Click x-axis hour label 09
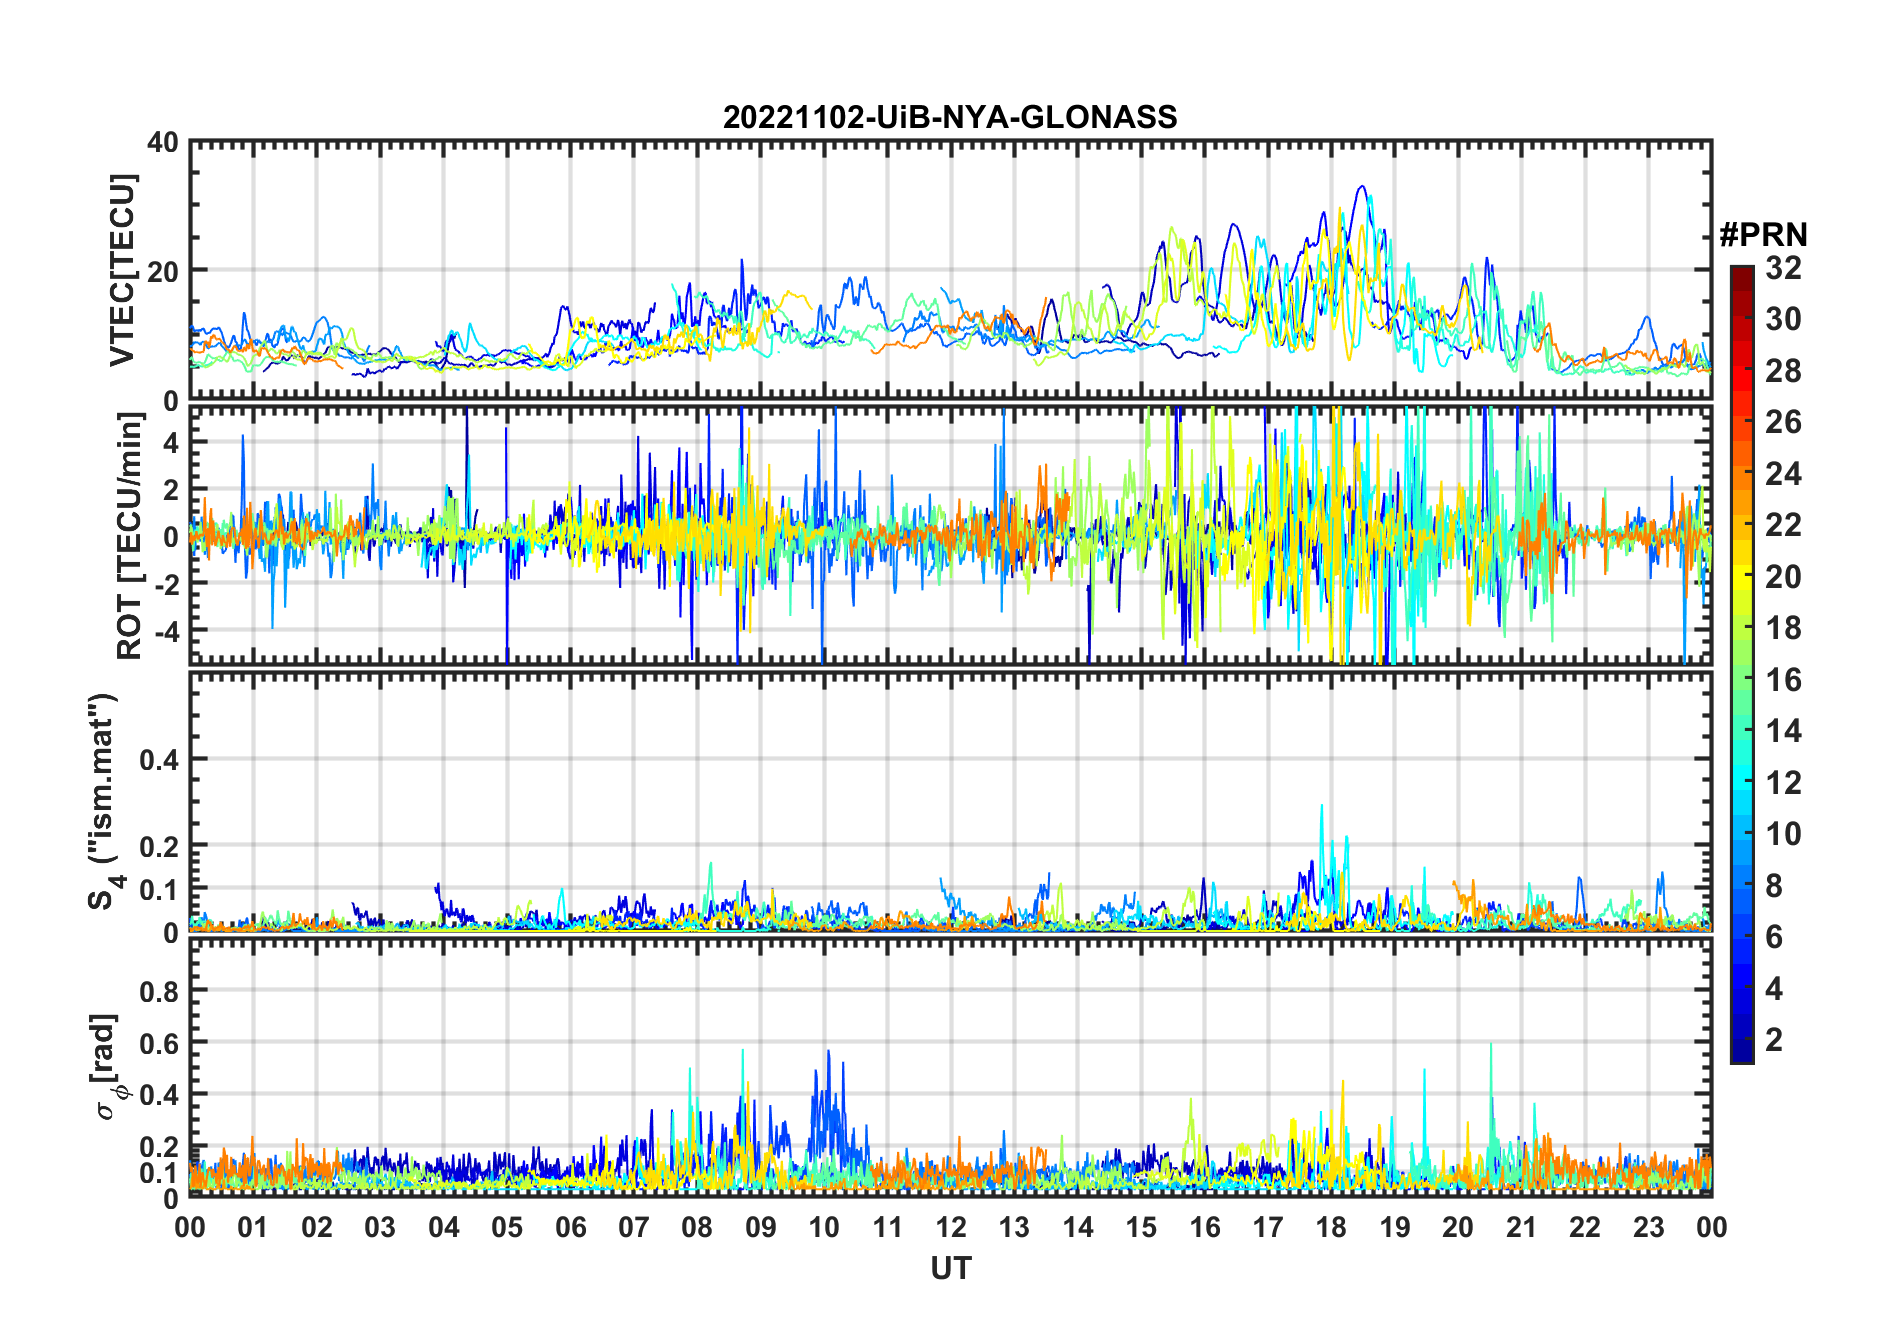This screenshot has width=1902, height=1330. pos(761,1227)
